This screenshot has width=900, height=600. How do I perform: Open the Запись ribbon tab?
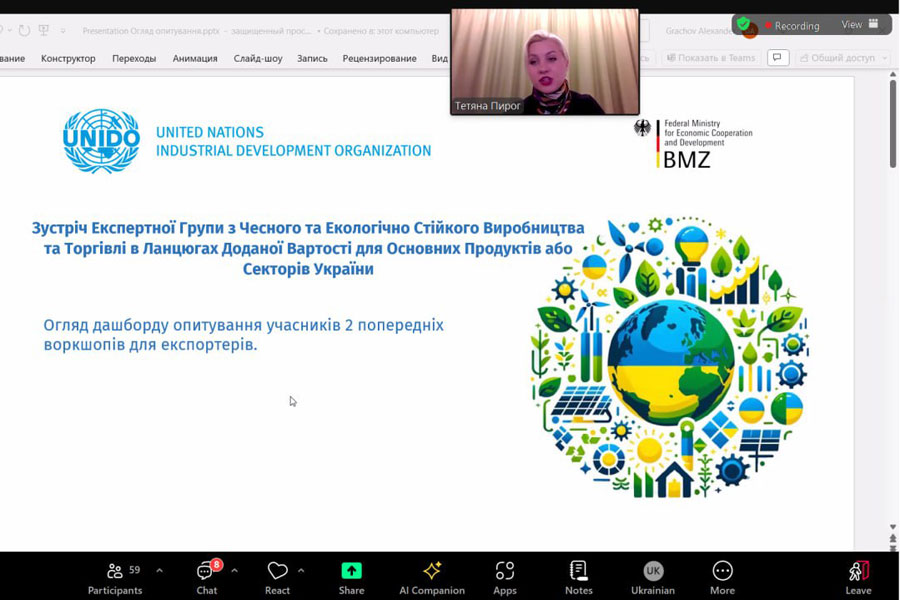click(312, 58)
